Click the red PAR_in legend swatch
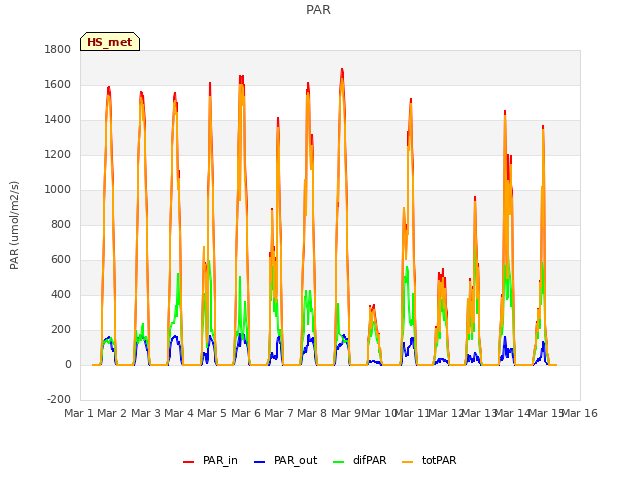The width and height of the screenshot is (640, 480). 189,461
